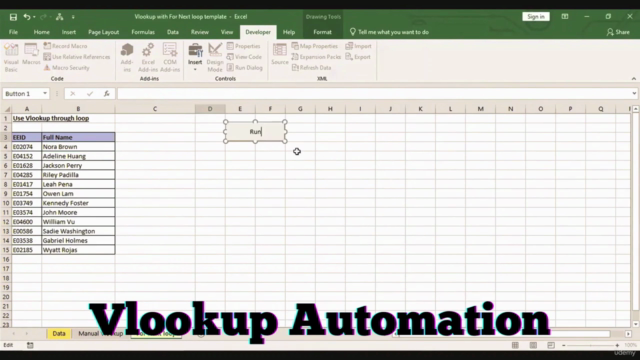640x360 pixels.
Task: Expand the Name Box dropdown
Action: (45, 93)
